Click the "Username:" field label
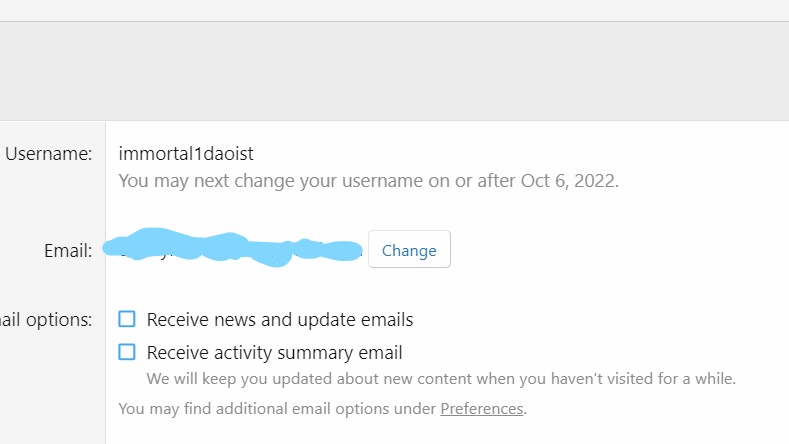This screenshot has width=789, height=444. pos(48,154)
